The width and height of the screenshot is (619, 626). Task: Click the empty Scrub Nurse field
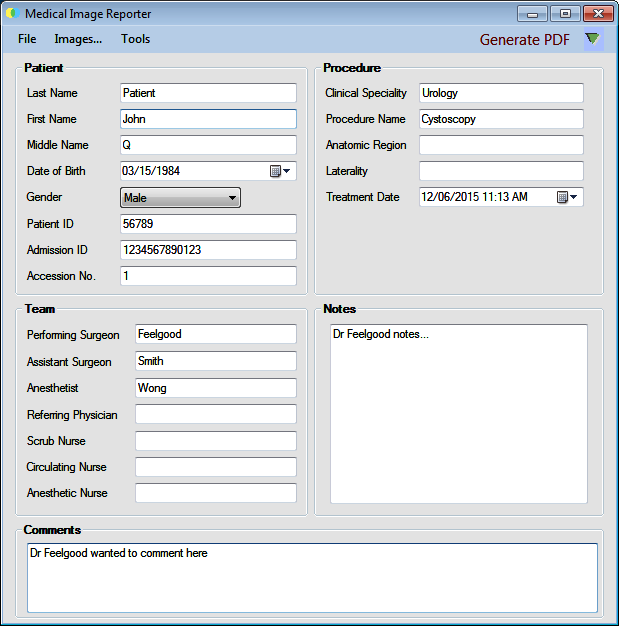[216, 441]
